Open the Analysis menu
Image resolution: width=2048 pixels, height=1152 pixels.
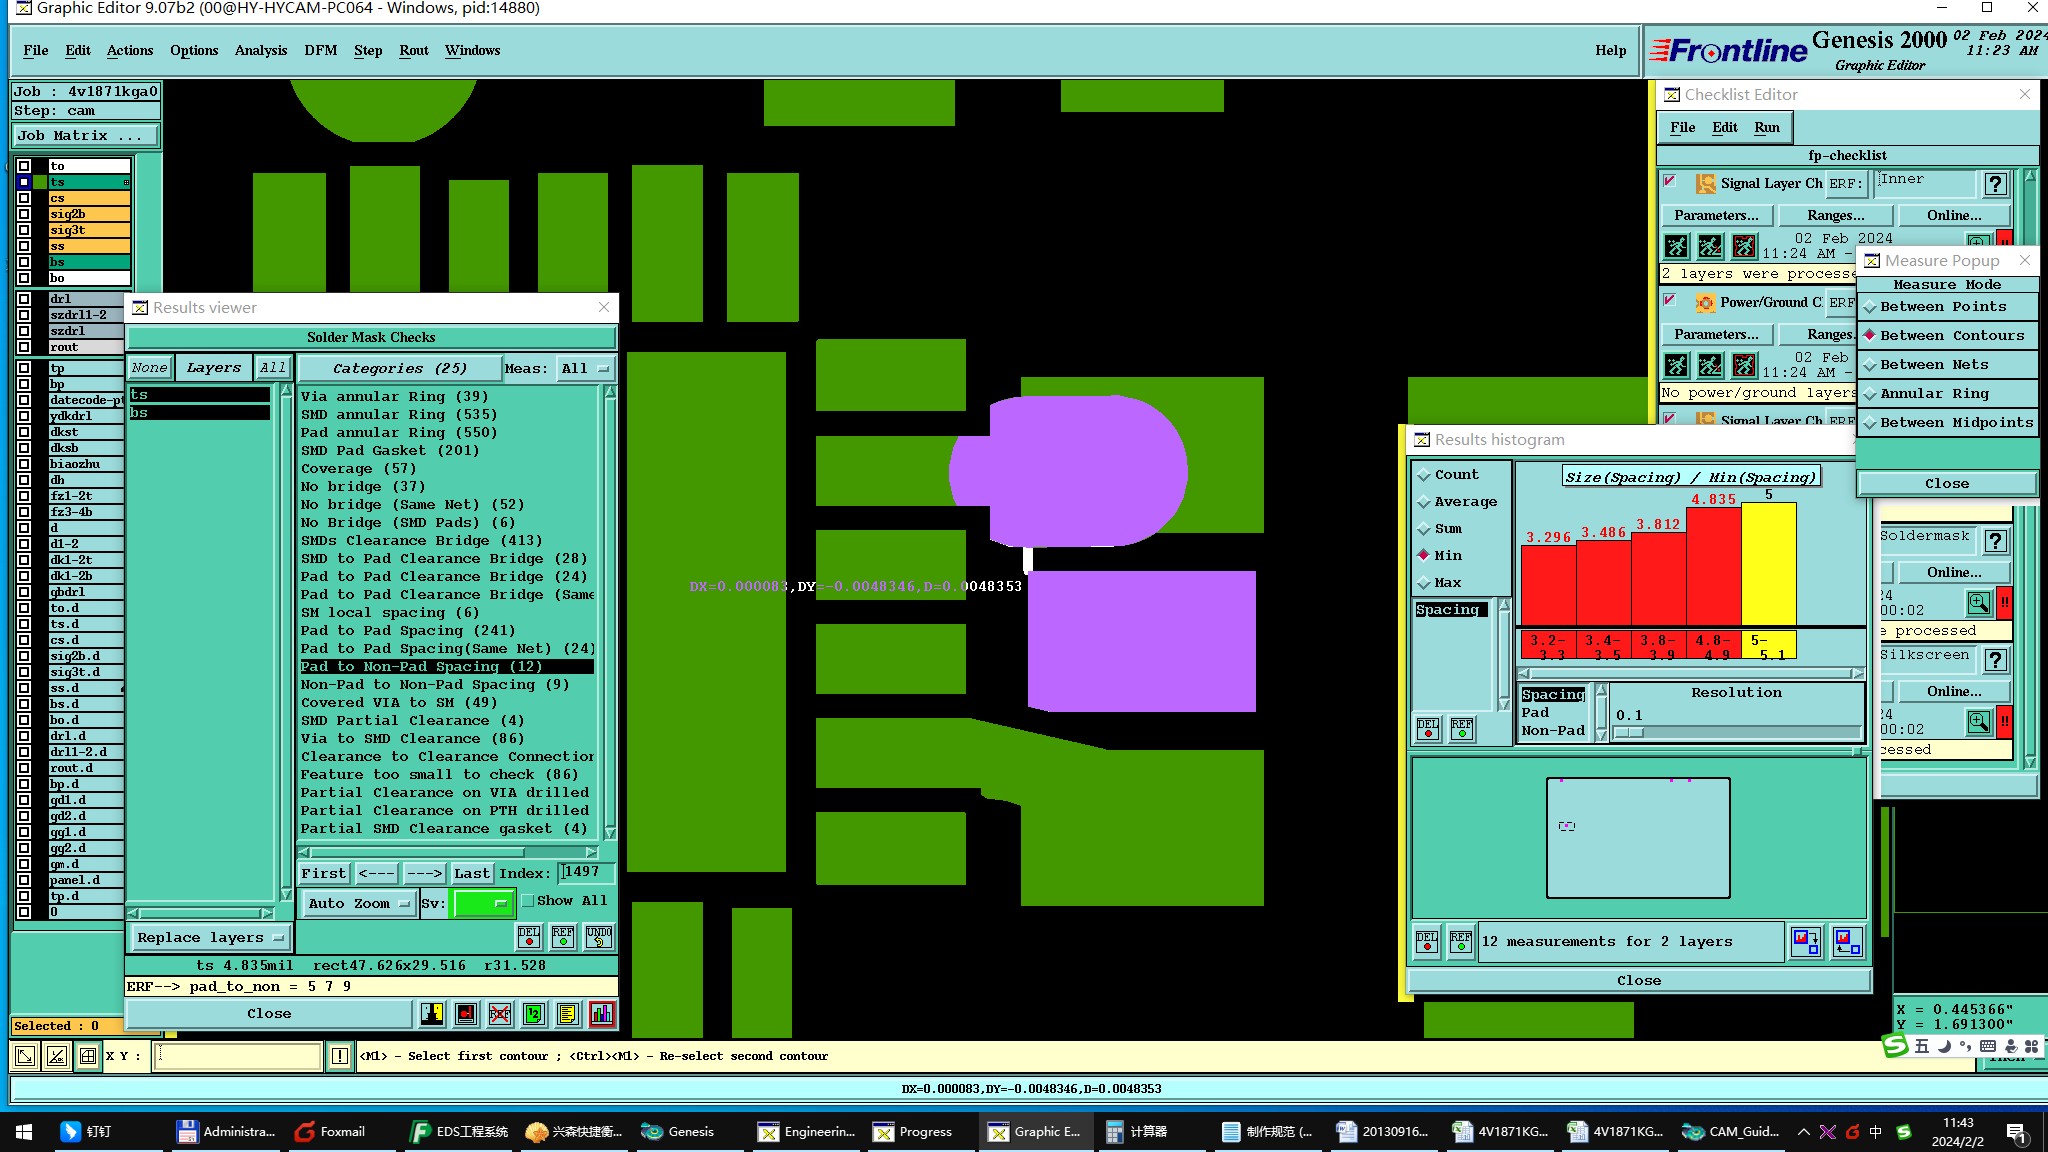tap(260, 50)
